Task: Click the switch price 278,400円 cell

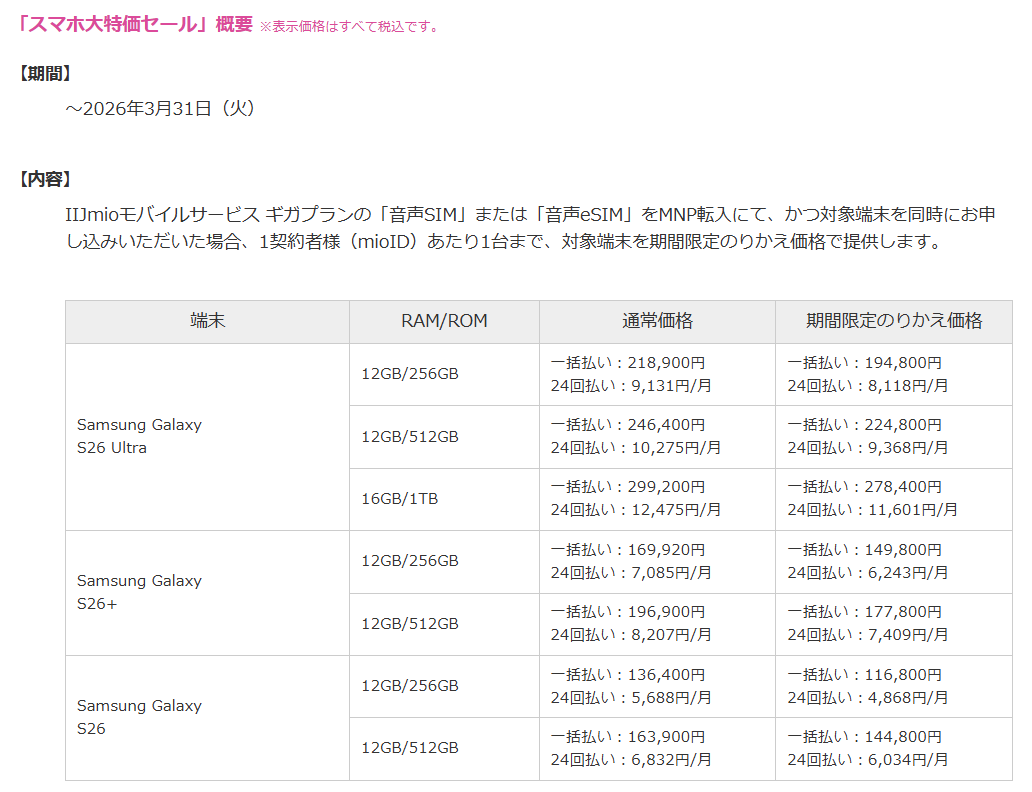Action: 893,498
